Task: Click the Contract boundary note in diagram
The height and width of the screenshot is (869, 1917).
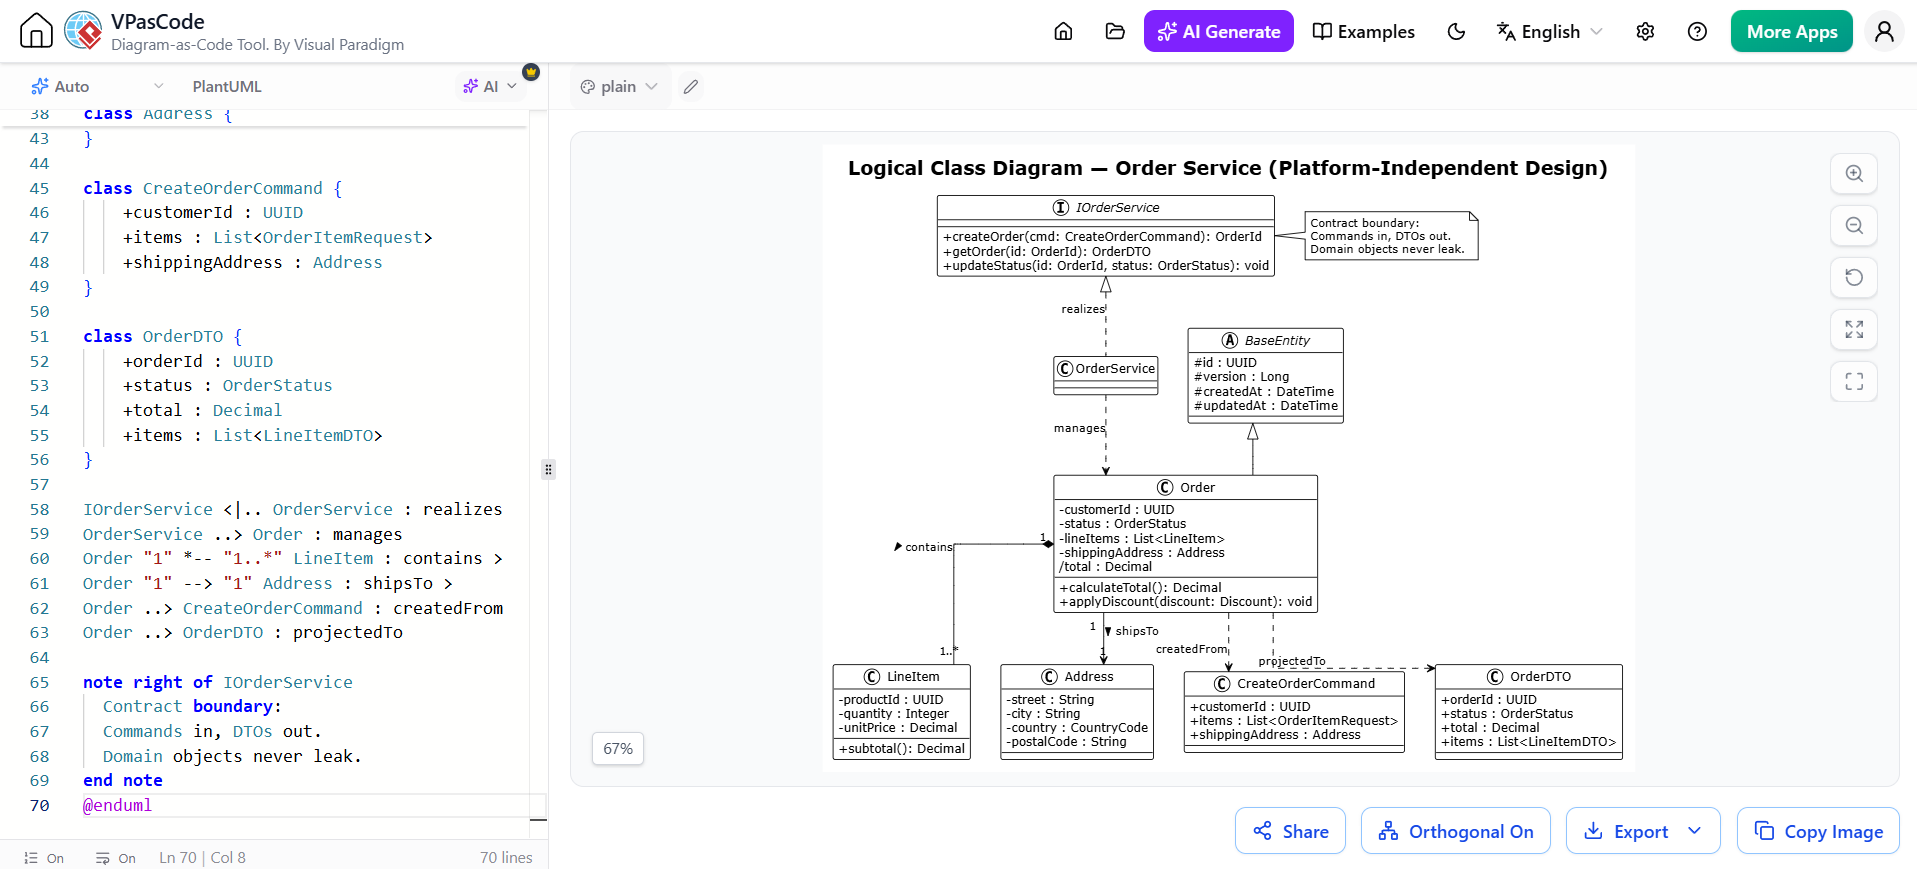Action: (x=1391, y=236)
